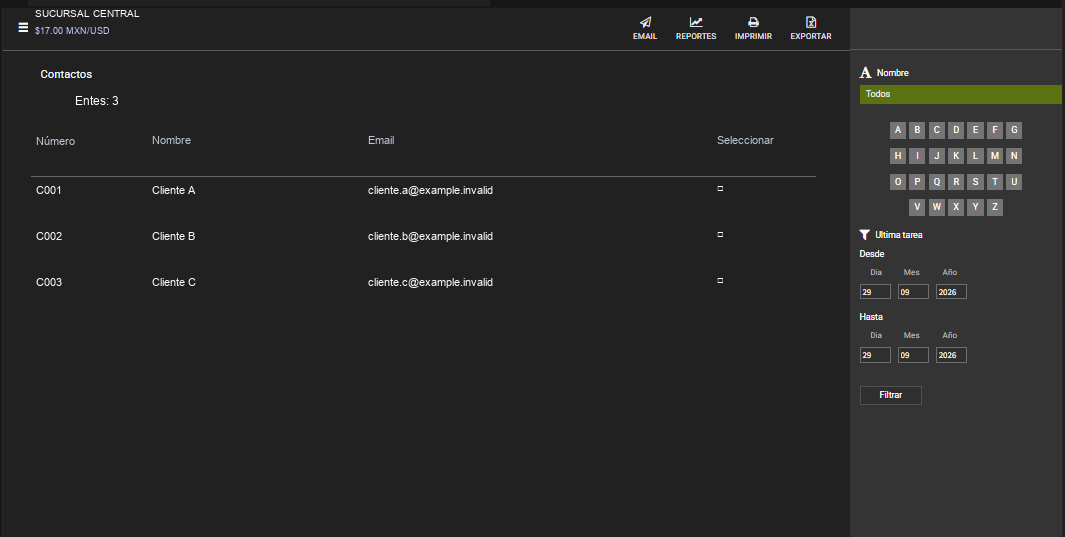Click email cliente.c@example.invalid
The width and height of the screenshot is (1065, 537).
pyautogui.click(x=430, y=282)
